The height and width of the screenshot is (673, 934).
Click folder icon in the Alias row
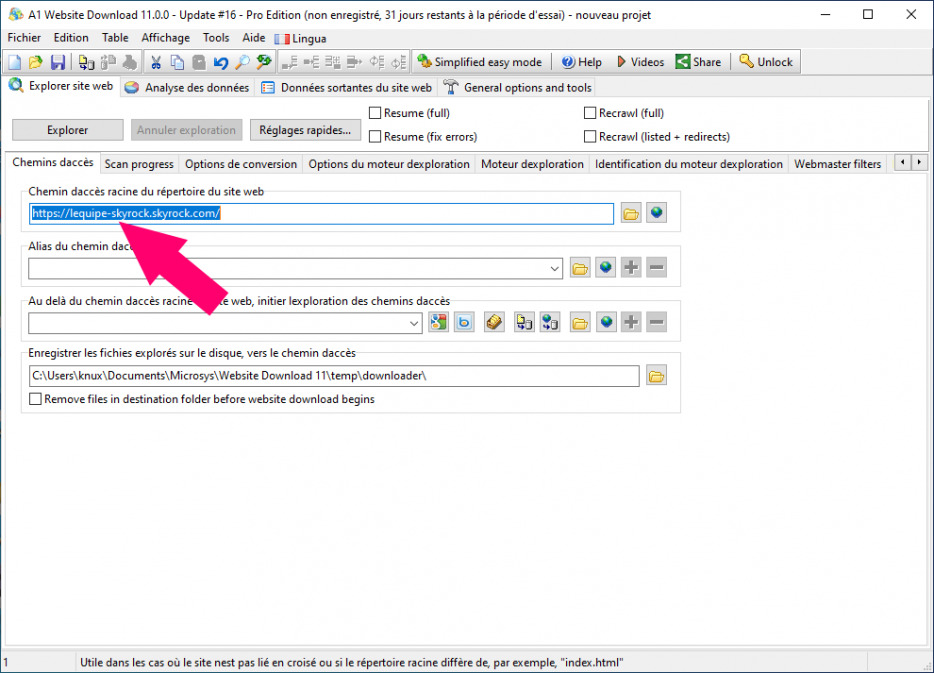point(580,268)
